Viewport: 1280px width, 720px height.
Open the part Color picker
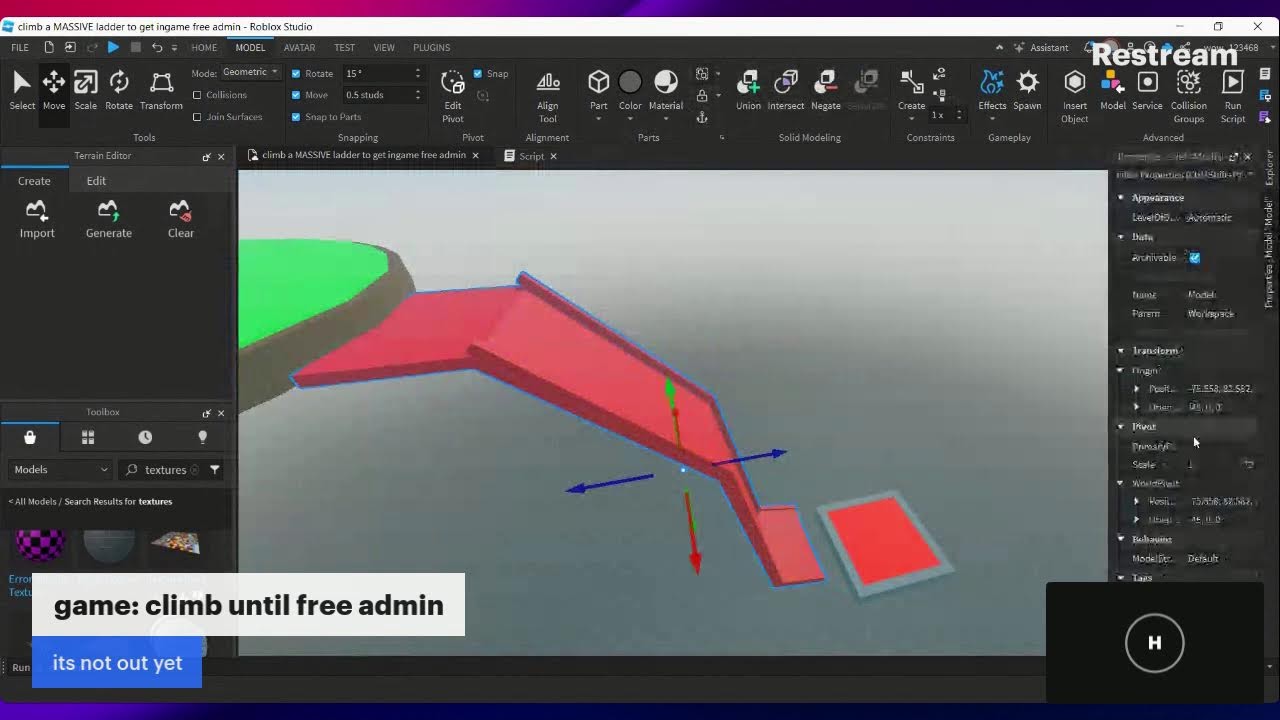(630, 90)
